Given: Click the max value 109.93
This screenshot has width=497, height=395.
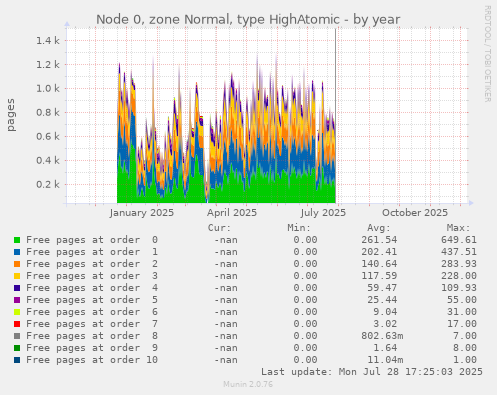Looking at the screenshot, I should (459, 288).
